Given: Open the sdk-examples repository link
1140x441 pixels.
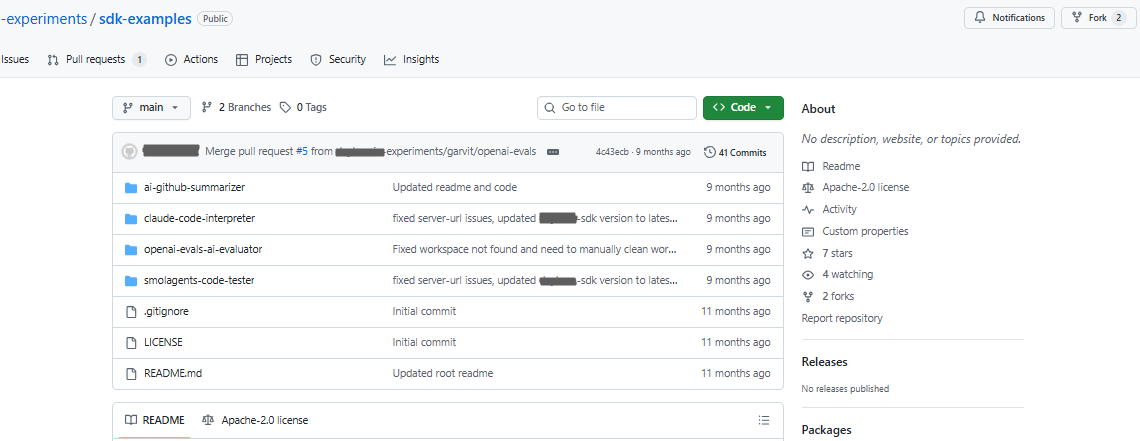Looking at the screenshot, I should (145, 19).
